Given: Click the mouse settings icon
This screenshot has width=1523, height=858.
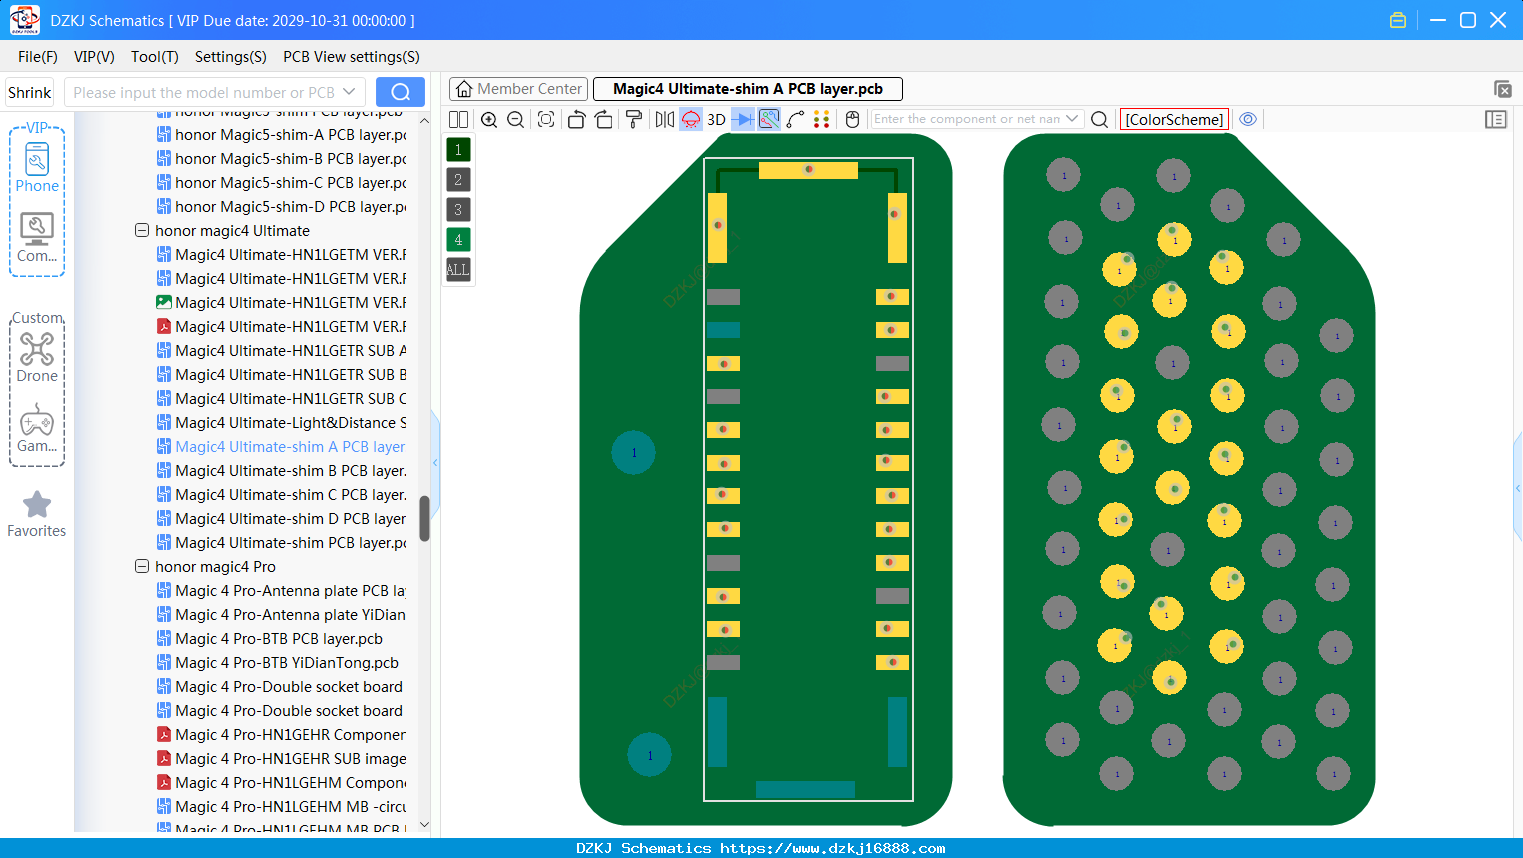Looking at the screenshot, I should click(852, 119).
